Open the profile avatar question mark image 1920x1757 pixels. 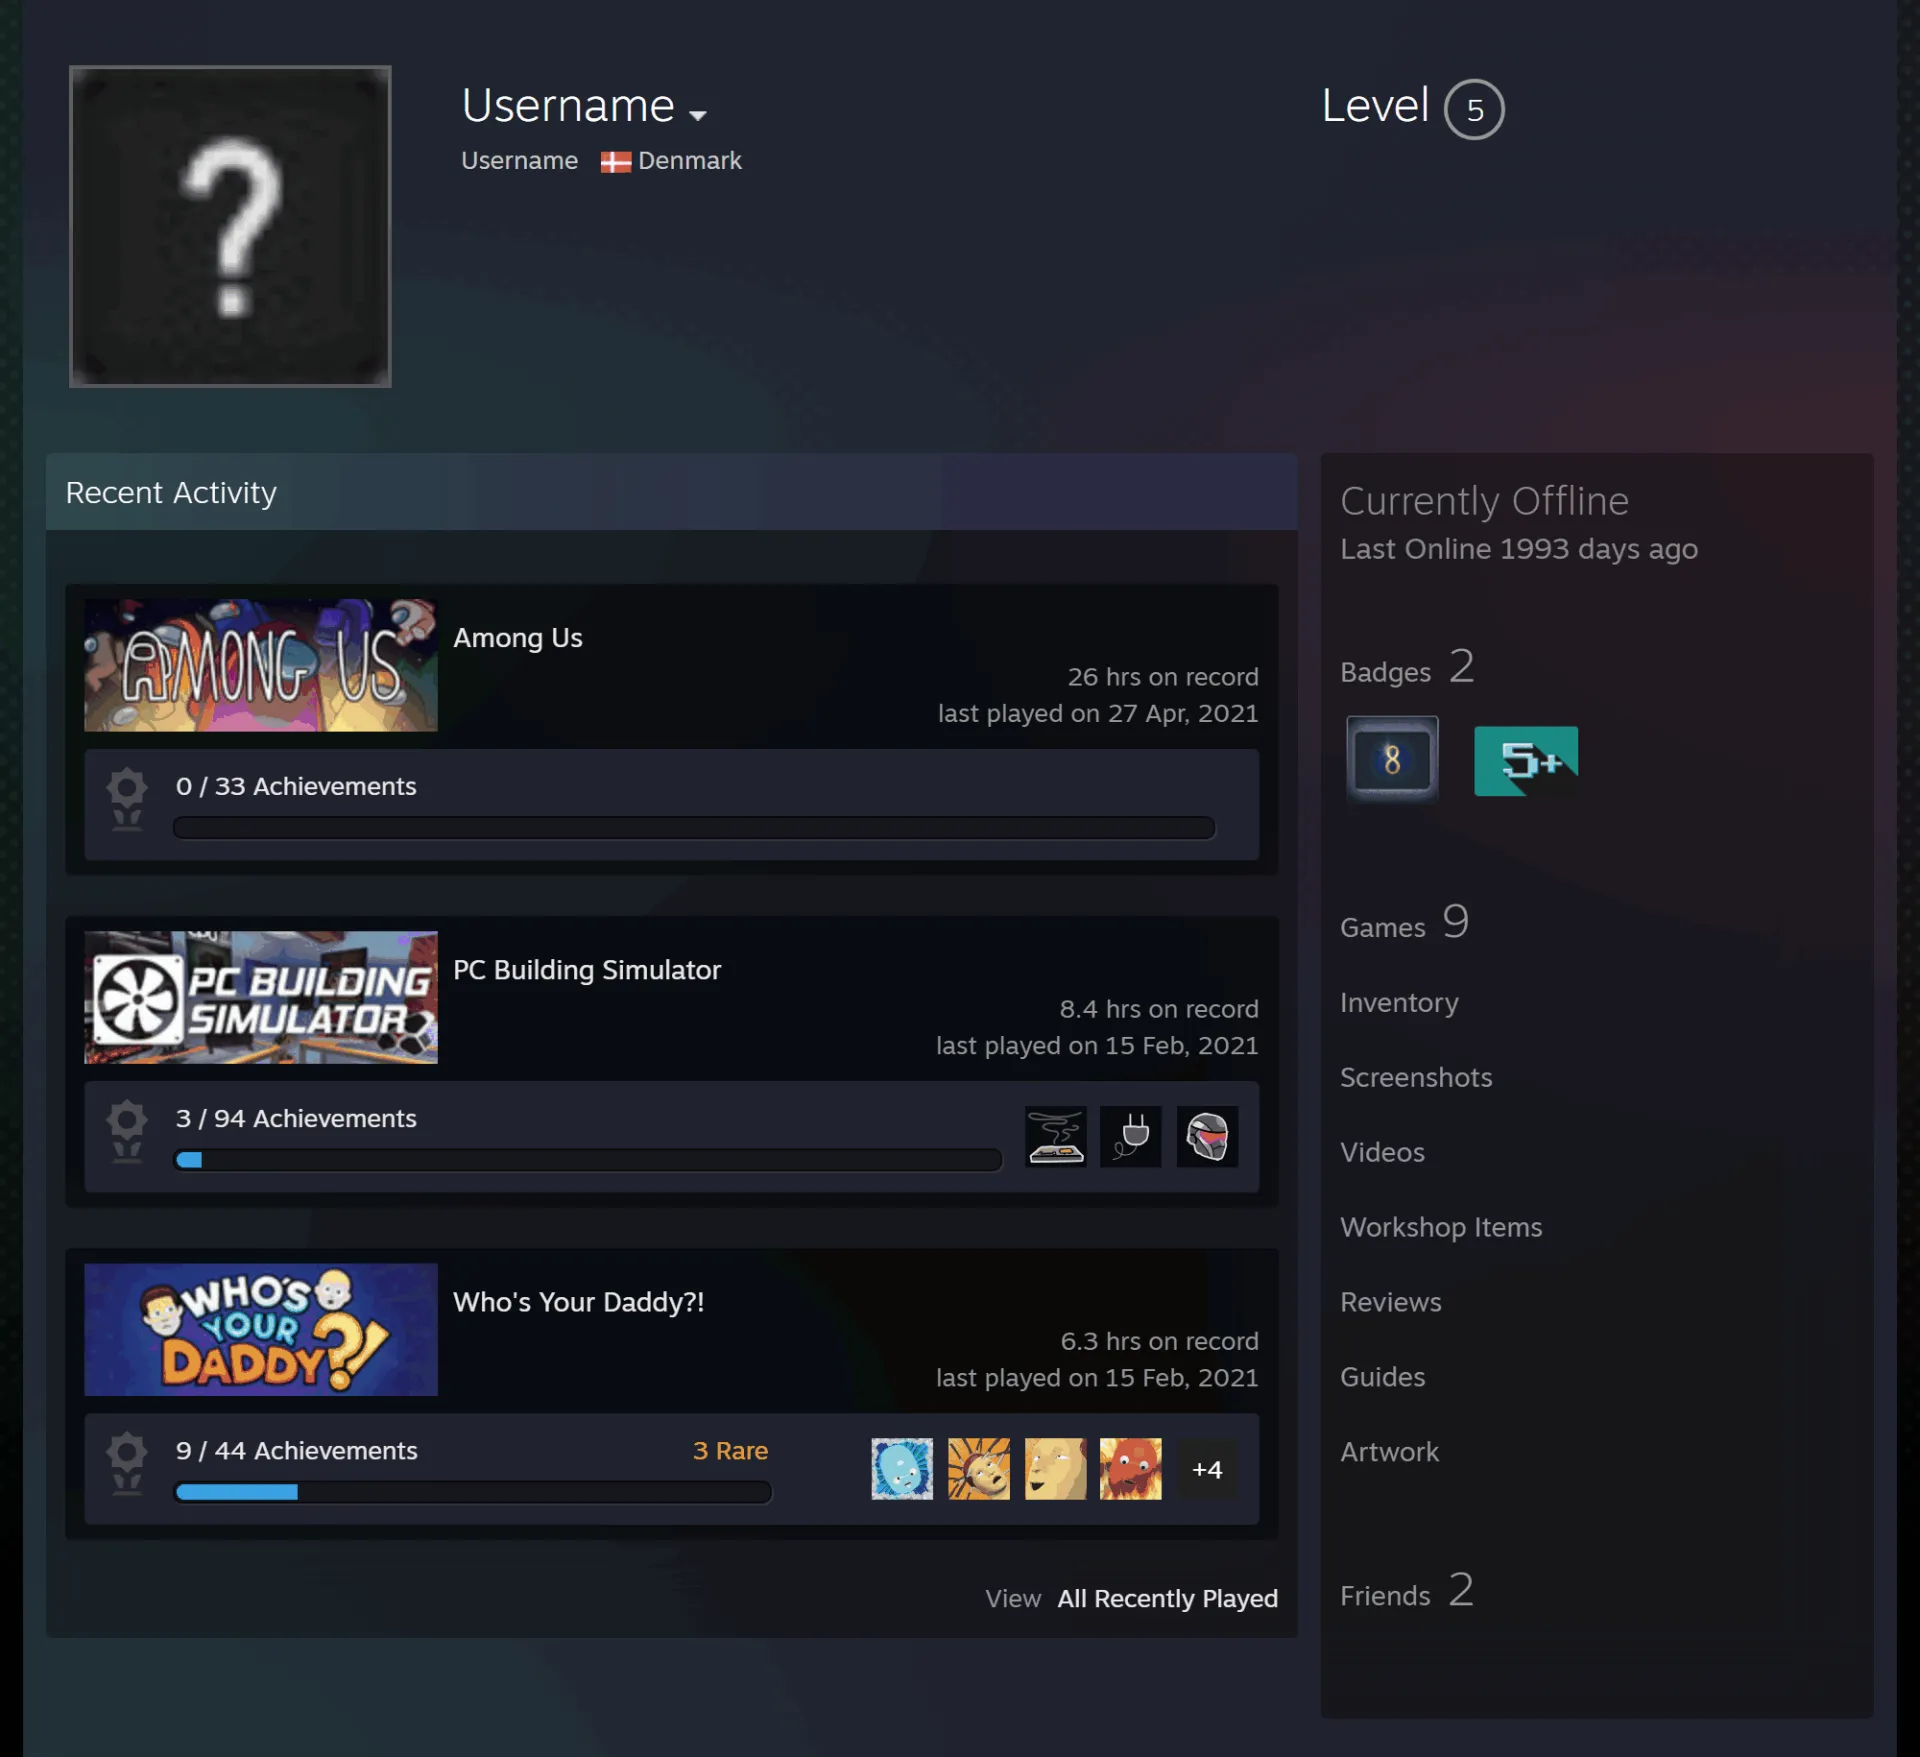tap(230, 226)
